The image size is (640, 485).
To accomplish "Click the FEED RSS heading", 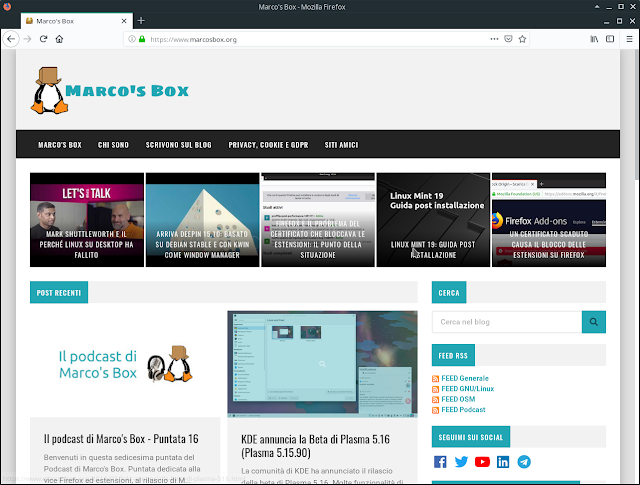I will point(453,356).
